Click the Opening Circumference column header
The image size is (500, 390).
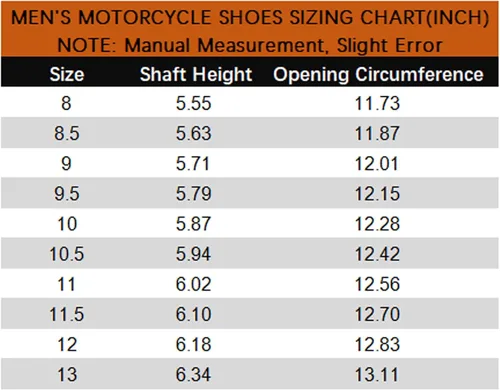pos(378,74)
